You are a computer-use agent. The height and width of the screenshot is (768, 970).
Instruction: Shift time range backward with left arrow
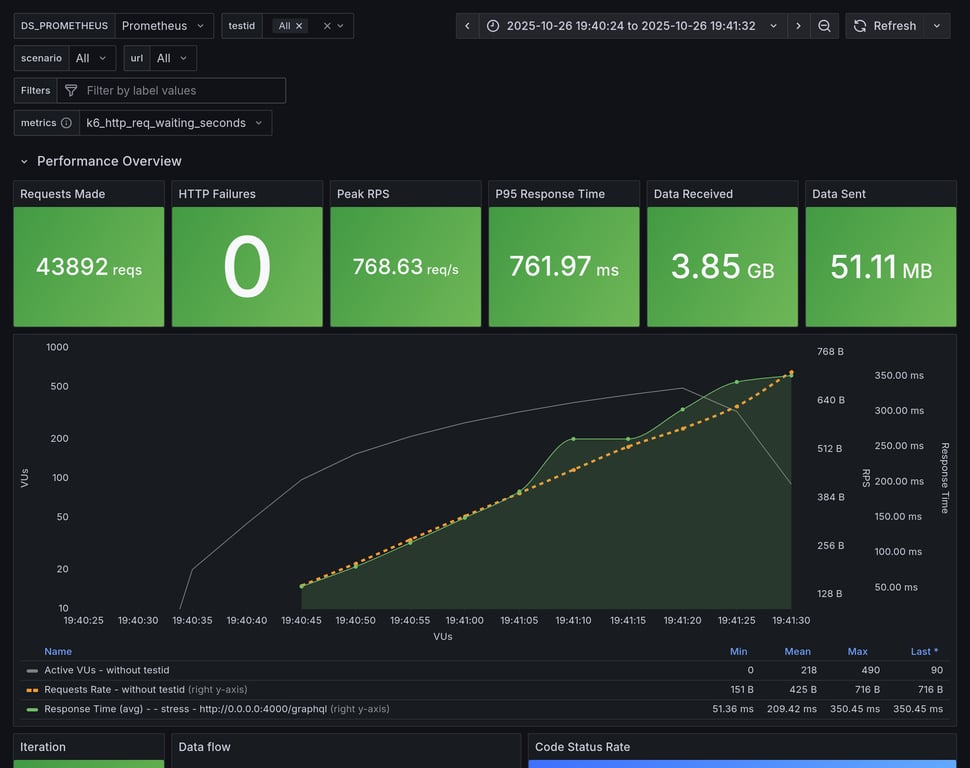tap(467, 26)
